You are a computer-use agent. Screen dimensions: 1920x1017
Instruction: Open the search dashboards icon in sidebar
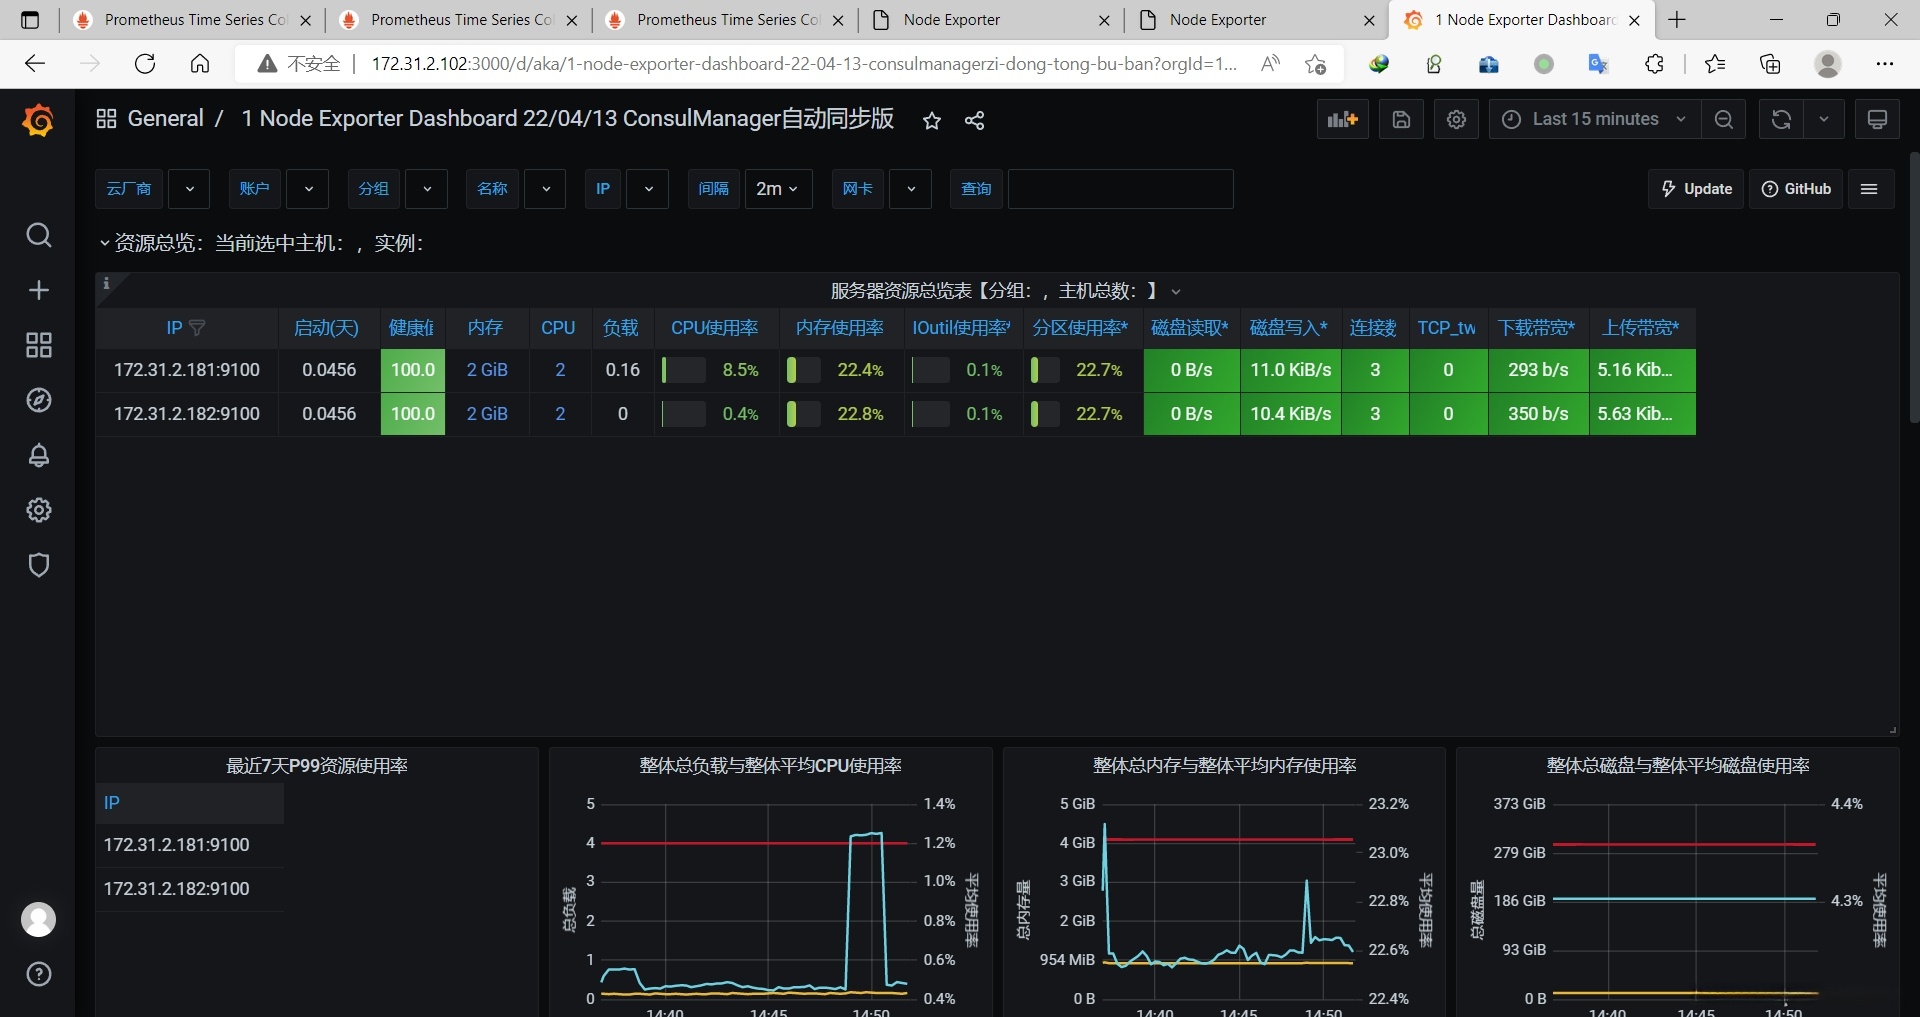pyautogui.click(x=38, y=236)
